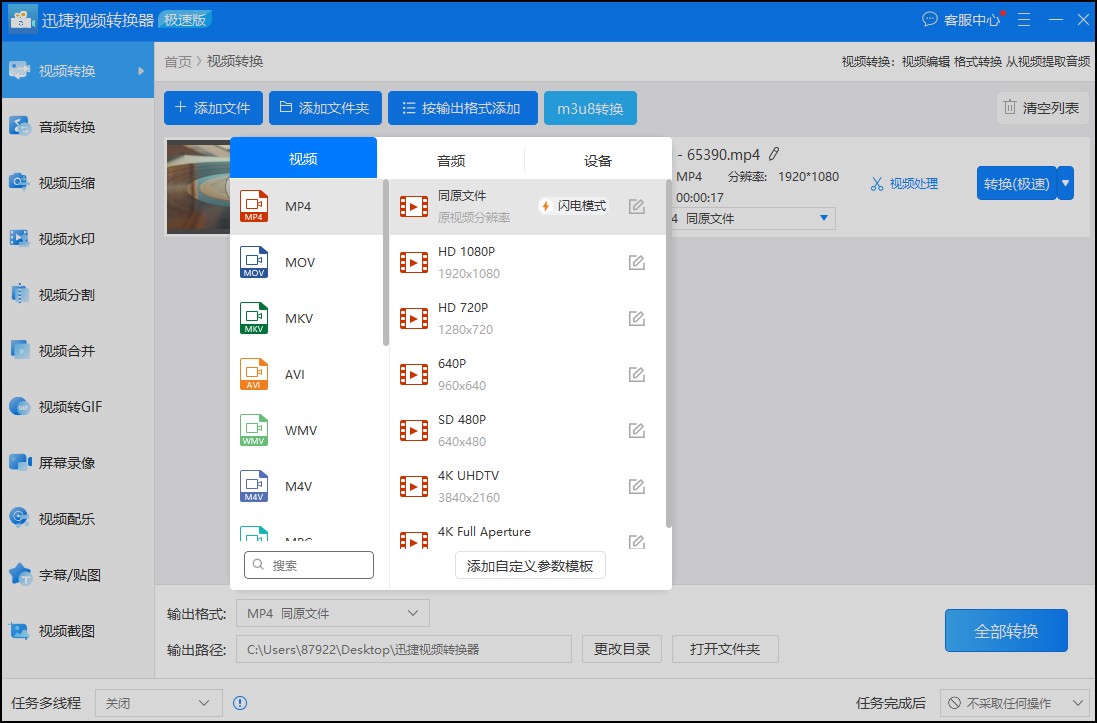
Task: Switch to the 音频 audio tab
Action: 450,158
